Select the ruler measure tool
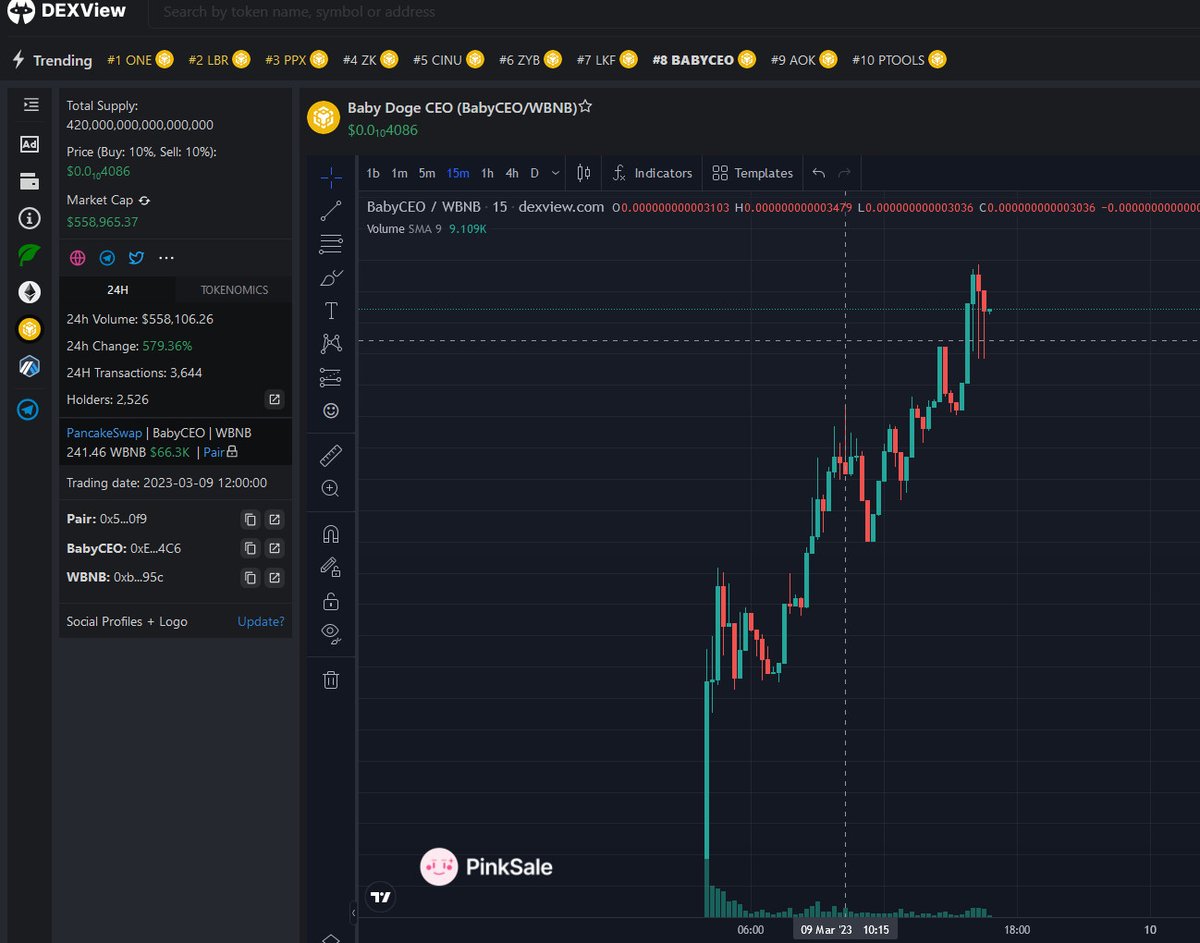Viewport: 1200px width, 943px height. coord(331,456)
